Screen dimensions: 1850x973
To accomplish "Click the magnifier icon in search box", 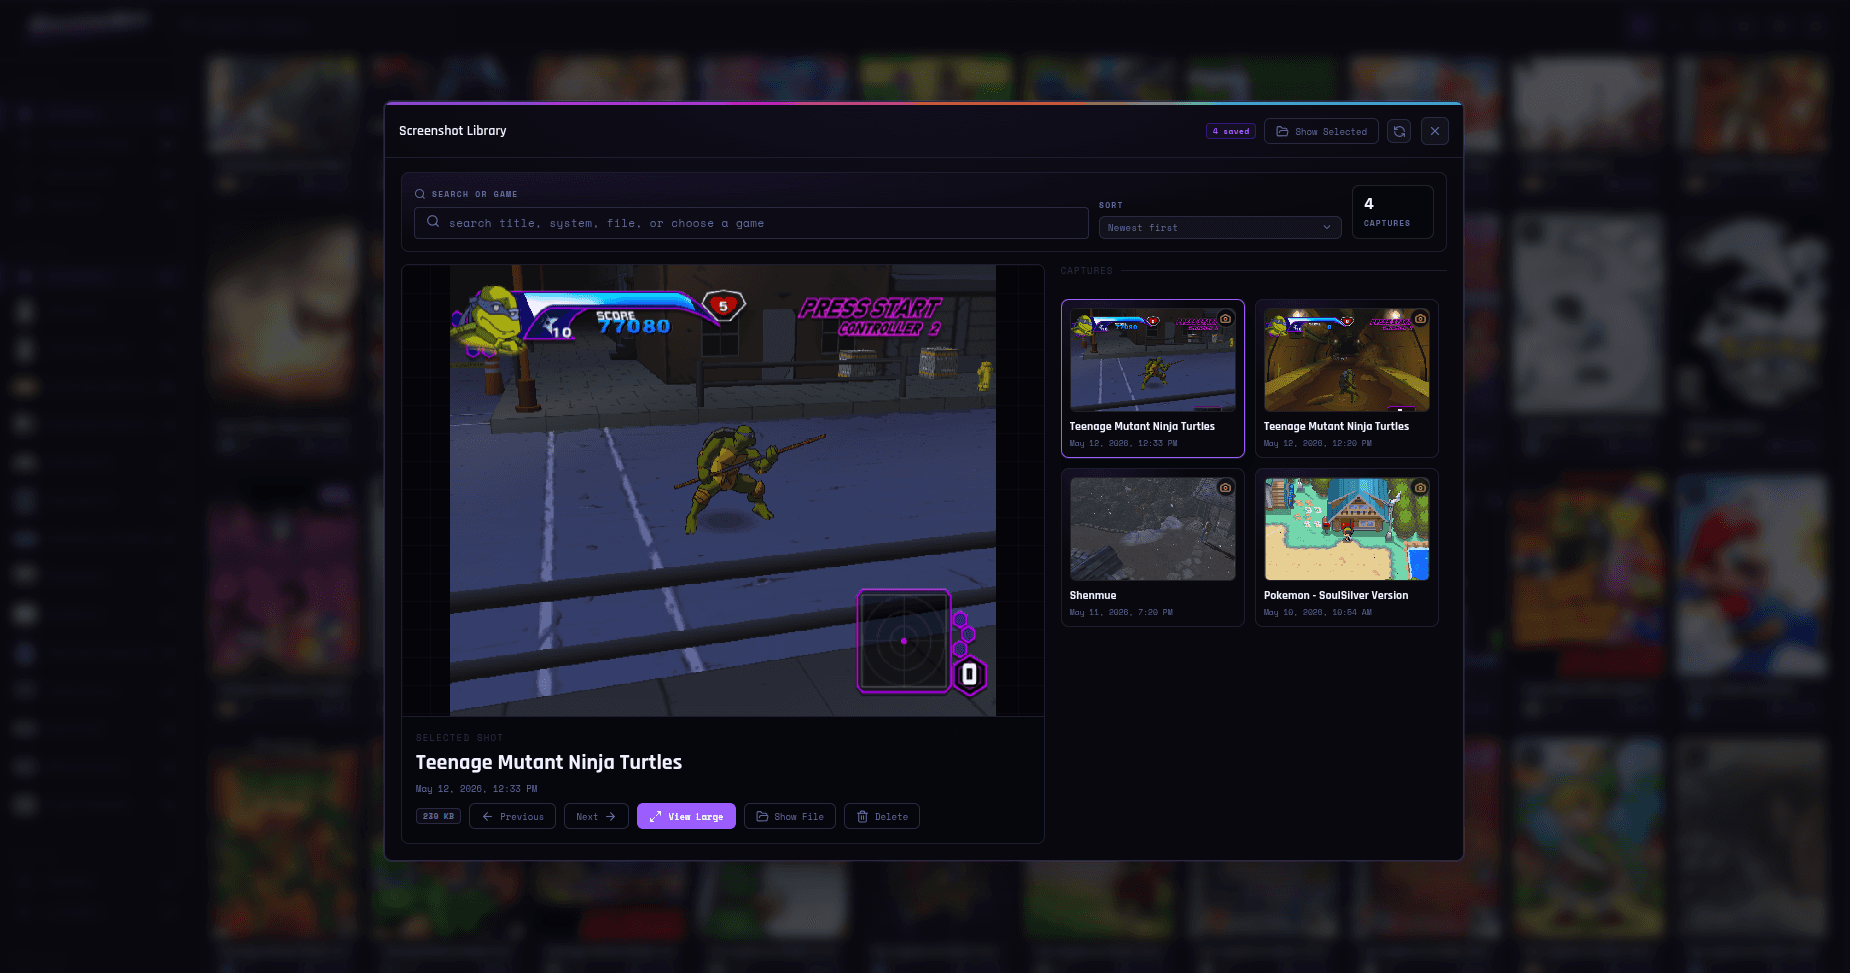I will (433, 222).
